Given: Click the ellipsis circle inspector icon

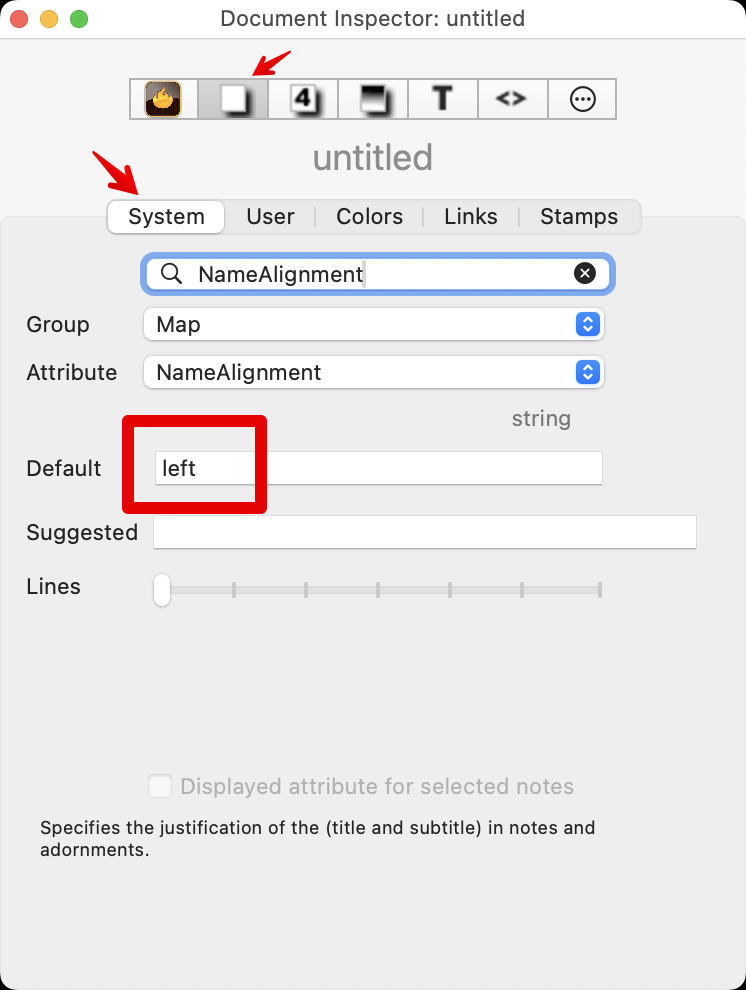Looking at the screenshot, I should 581,99.
